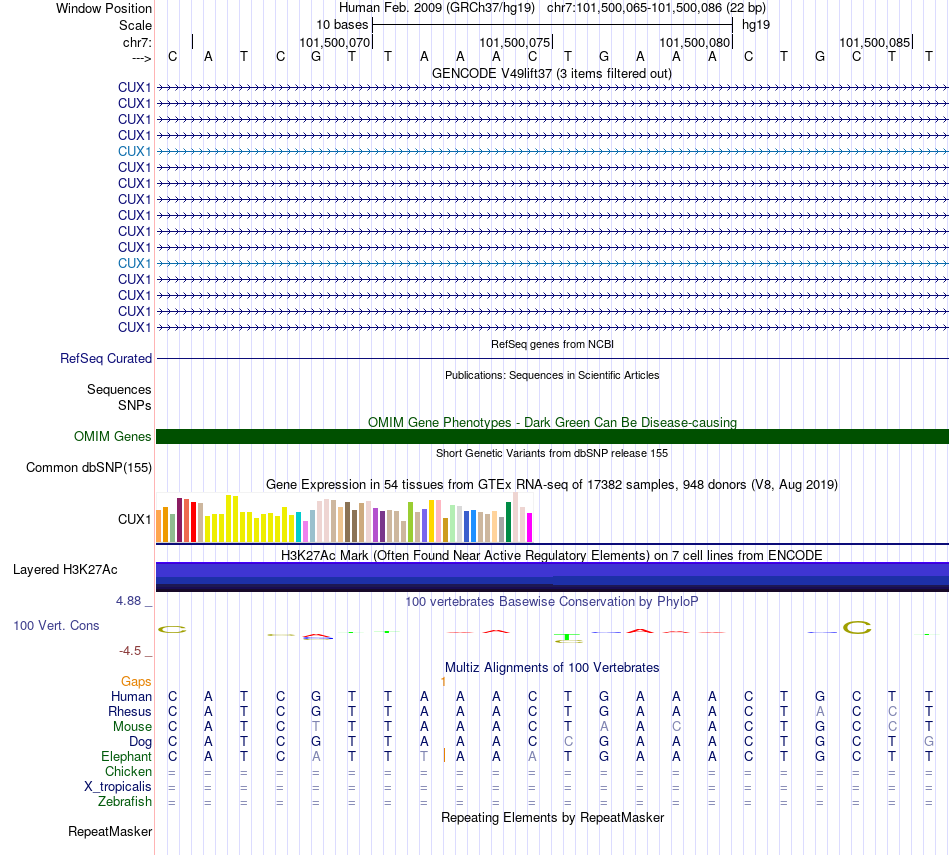The height and width of the screenshot is (855, 950).
Task: Click the Mouse species label
Action: (x=133, y=726)
